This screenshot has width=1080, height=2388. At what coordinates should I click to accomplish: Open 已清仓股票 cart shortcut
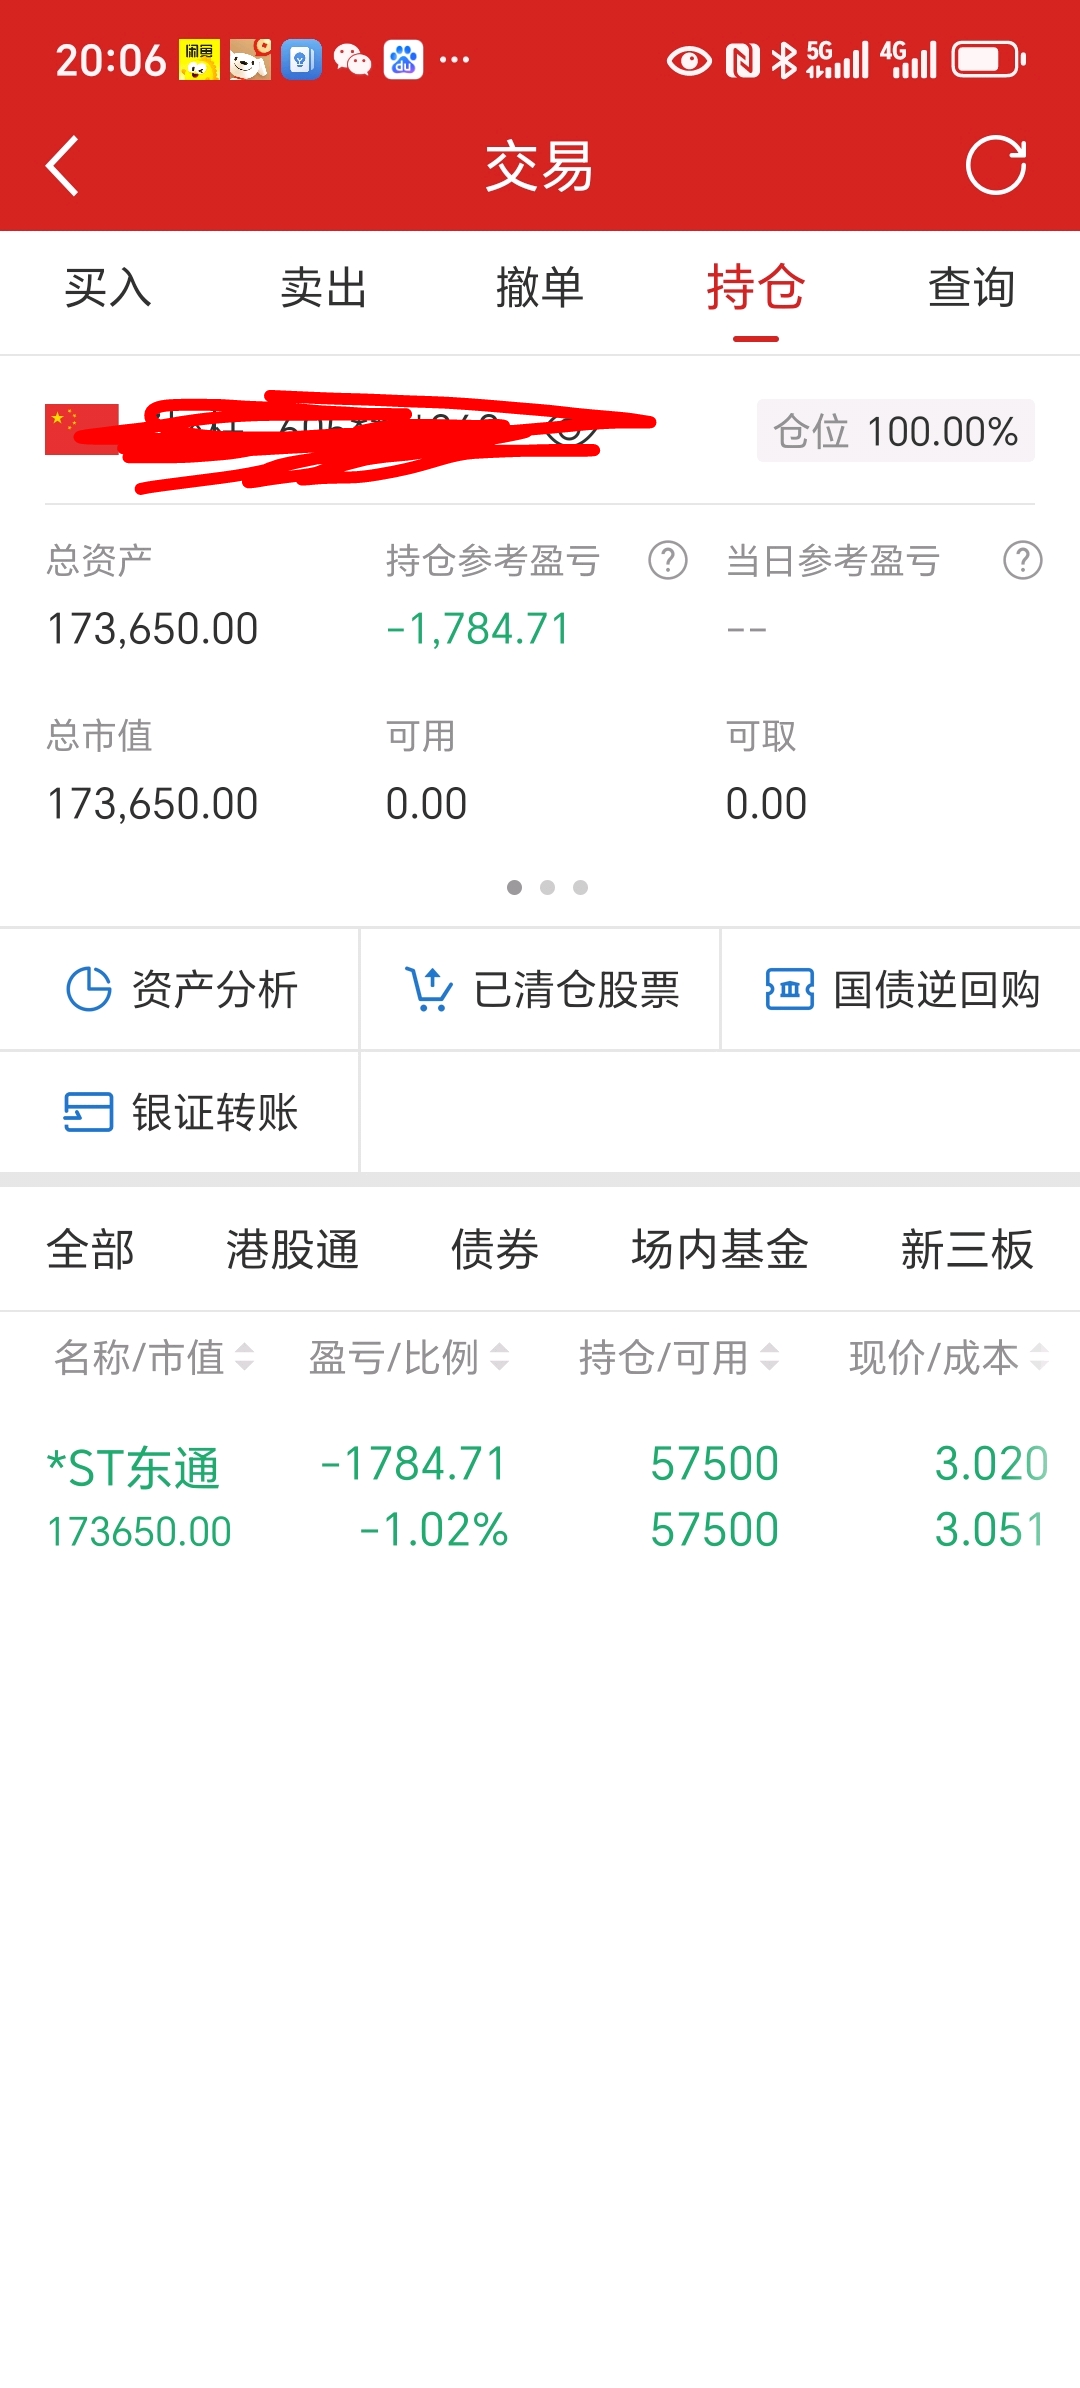click(x=540, y=990)
